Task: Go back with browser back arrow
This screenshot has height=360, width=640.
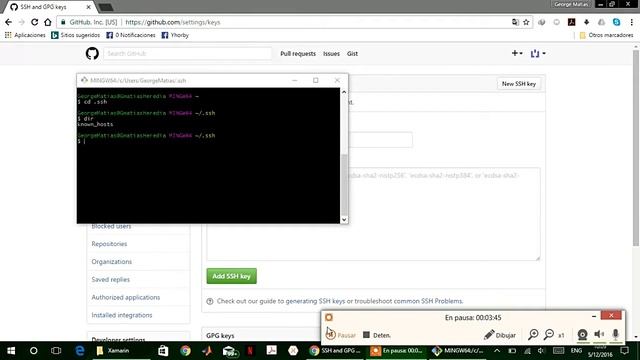Action: click(9, 22)
